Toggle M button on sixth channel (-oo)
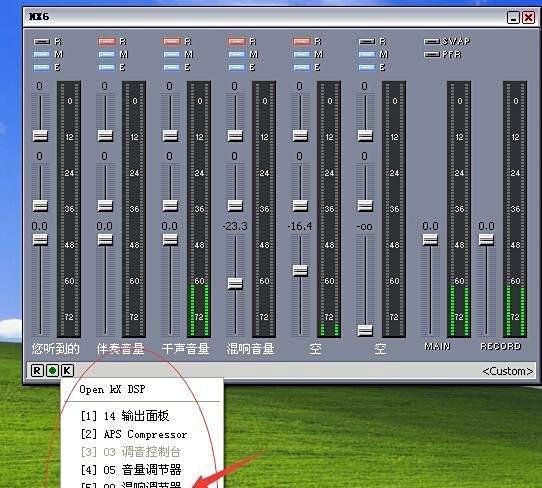The width and height of the screenshot is (542, 488). [x=367, y=54]
